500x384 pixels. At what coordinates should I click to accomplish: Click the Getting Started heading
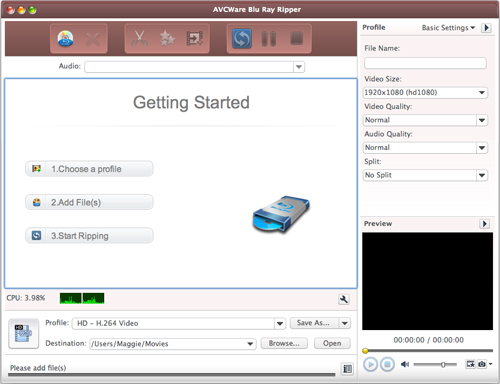pyautogui.click(x=191, y=102)
